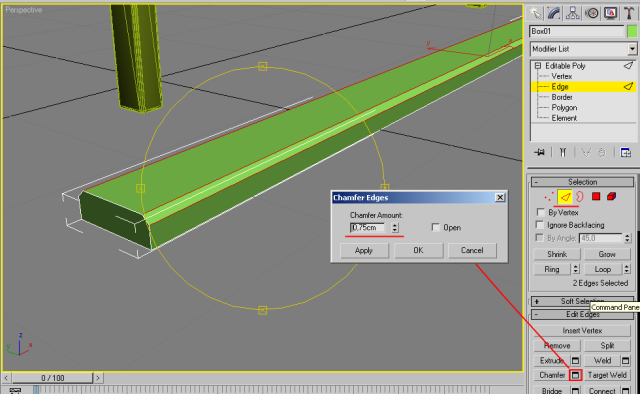
Task: Click the Loop selection button
Action: tap(602, 269)
